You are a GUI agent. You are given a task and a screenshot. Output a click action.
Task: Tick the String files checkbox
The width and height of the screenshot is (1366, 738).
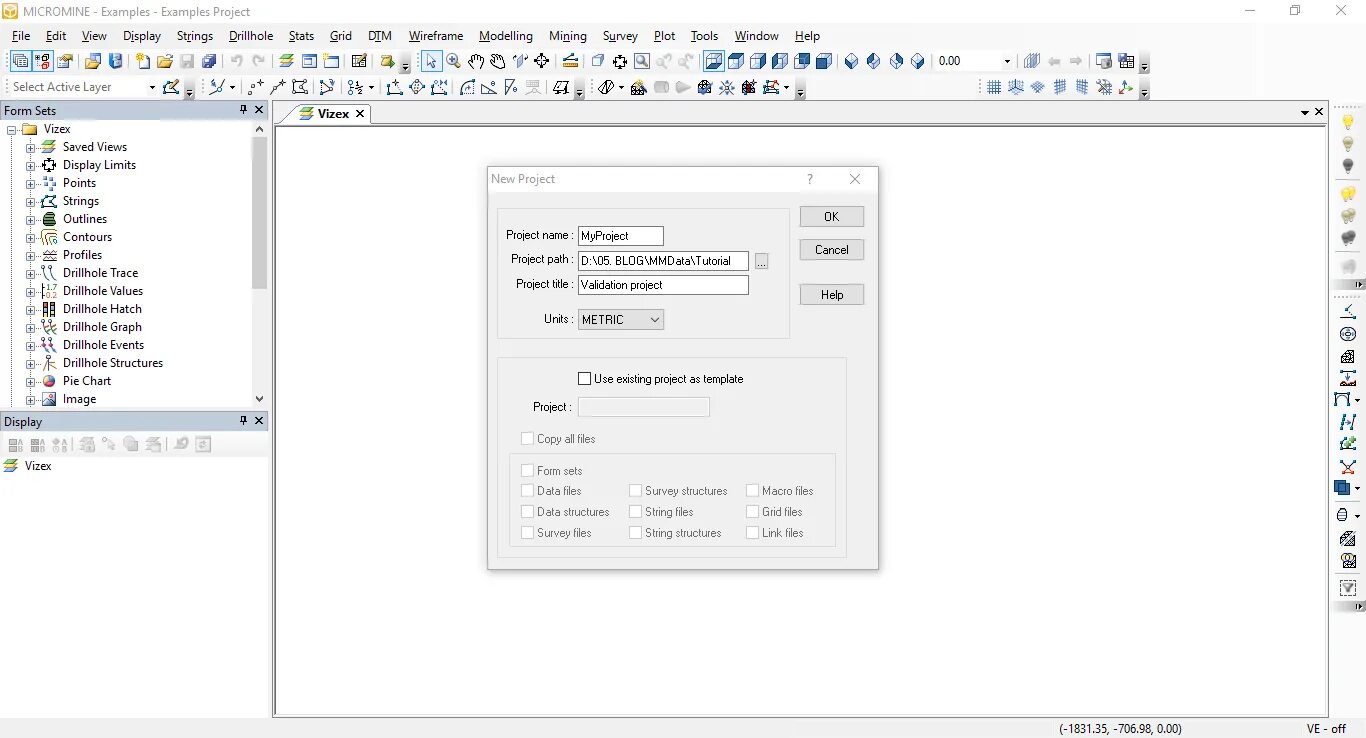(x=635, y=512)
